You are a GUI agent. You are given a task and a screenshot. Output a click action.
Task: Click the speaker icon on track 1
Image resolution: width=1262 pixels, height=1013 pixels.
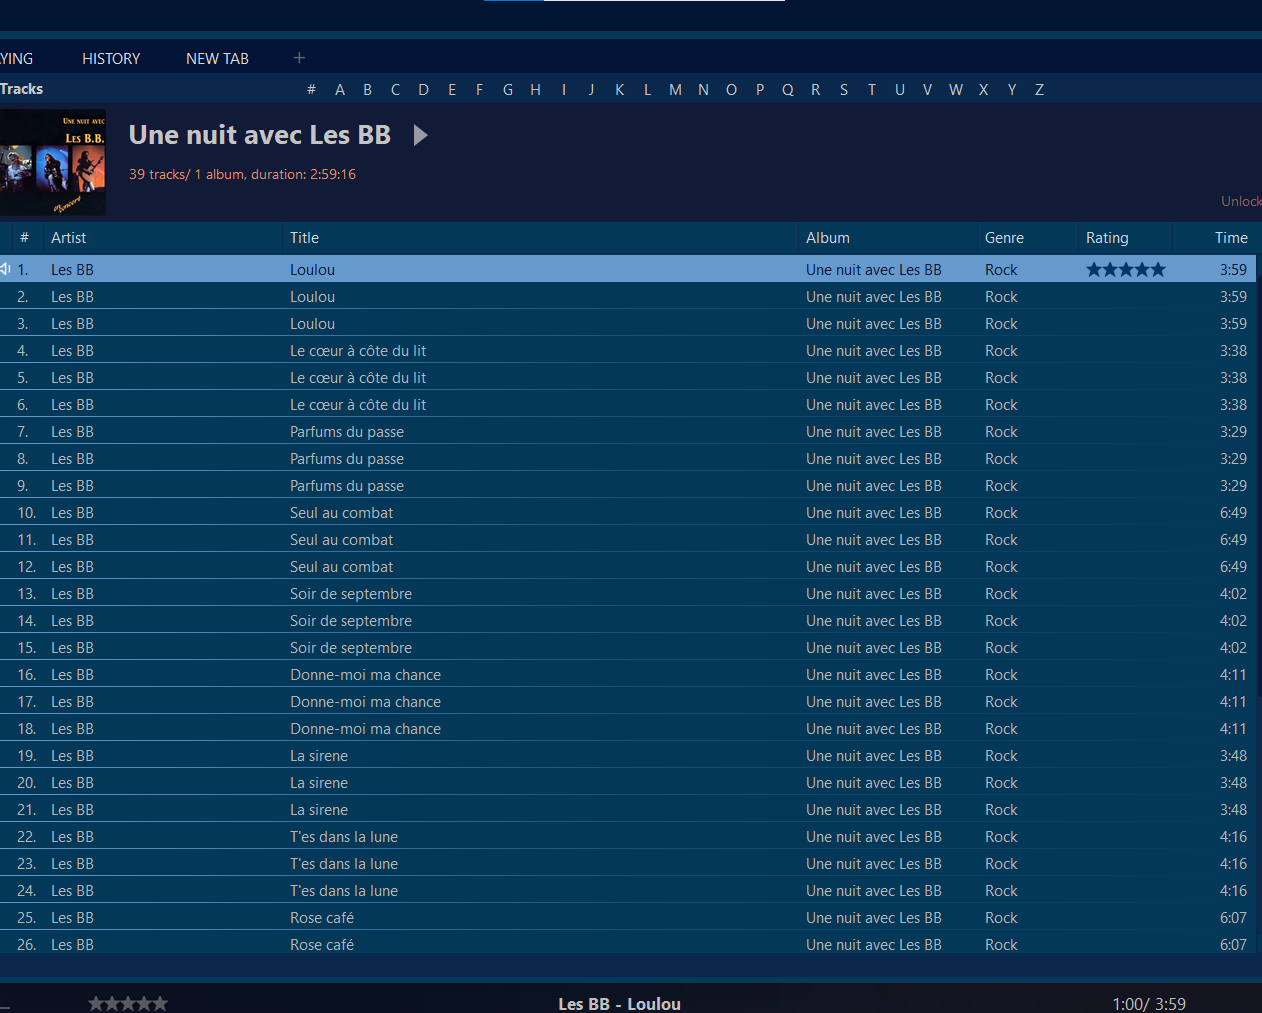[5, 269]
